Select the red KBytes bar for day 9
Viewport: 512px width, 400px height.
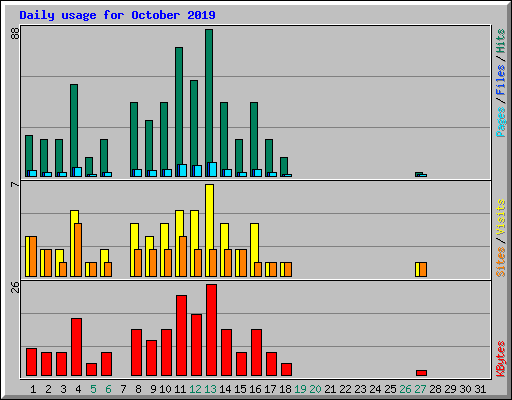click(x=151, y=358)
